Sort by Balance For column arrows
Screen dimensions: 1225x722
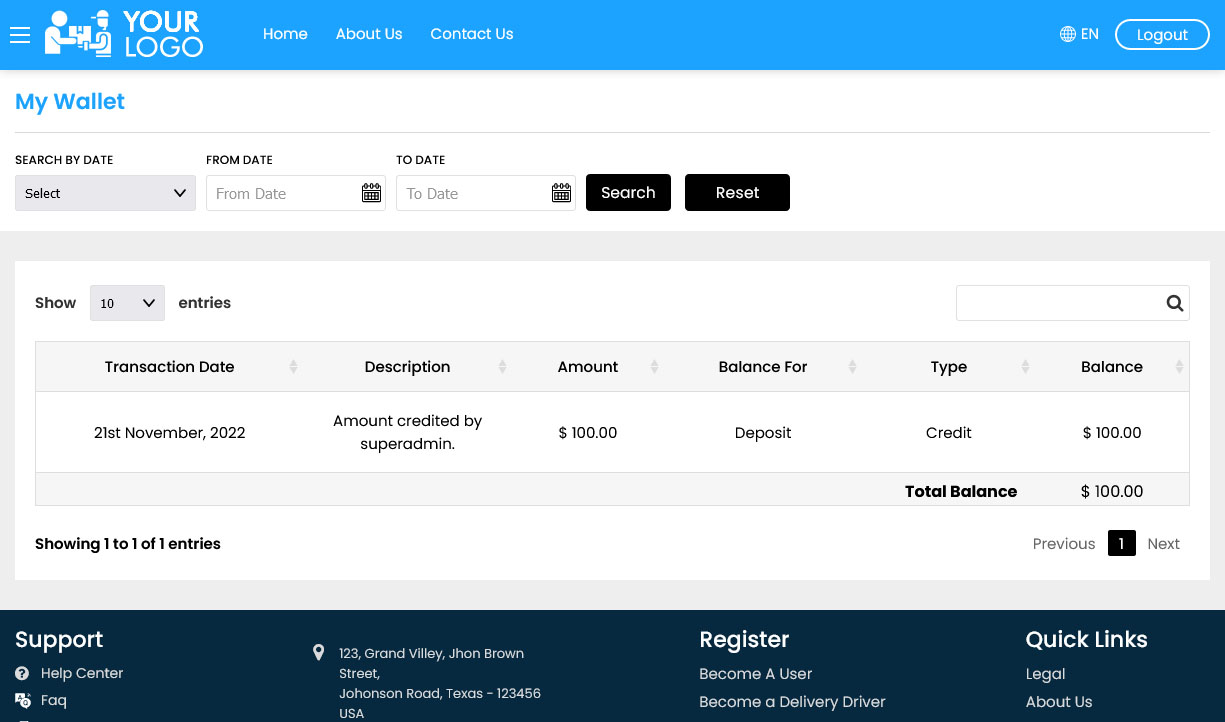click(852, 367)
